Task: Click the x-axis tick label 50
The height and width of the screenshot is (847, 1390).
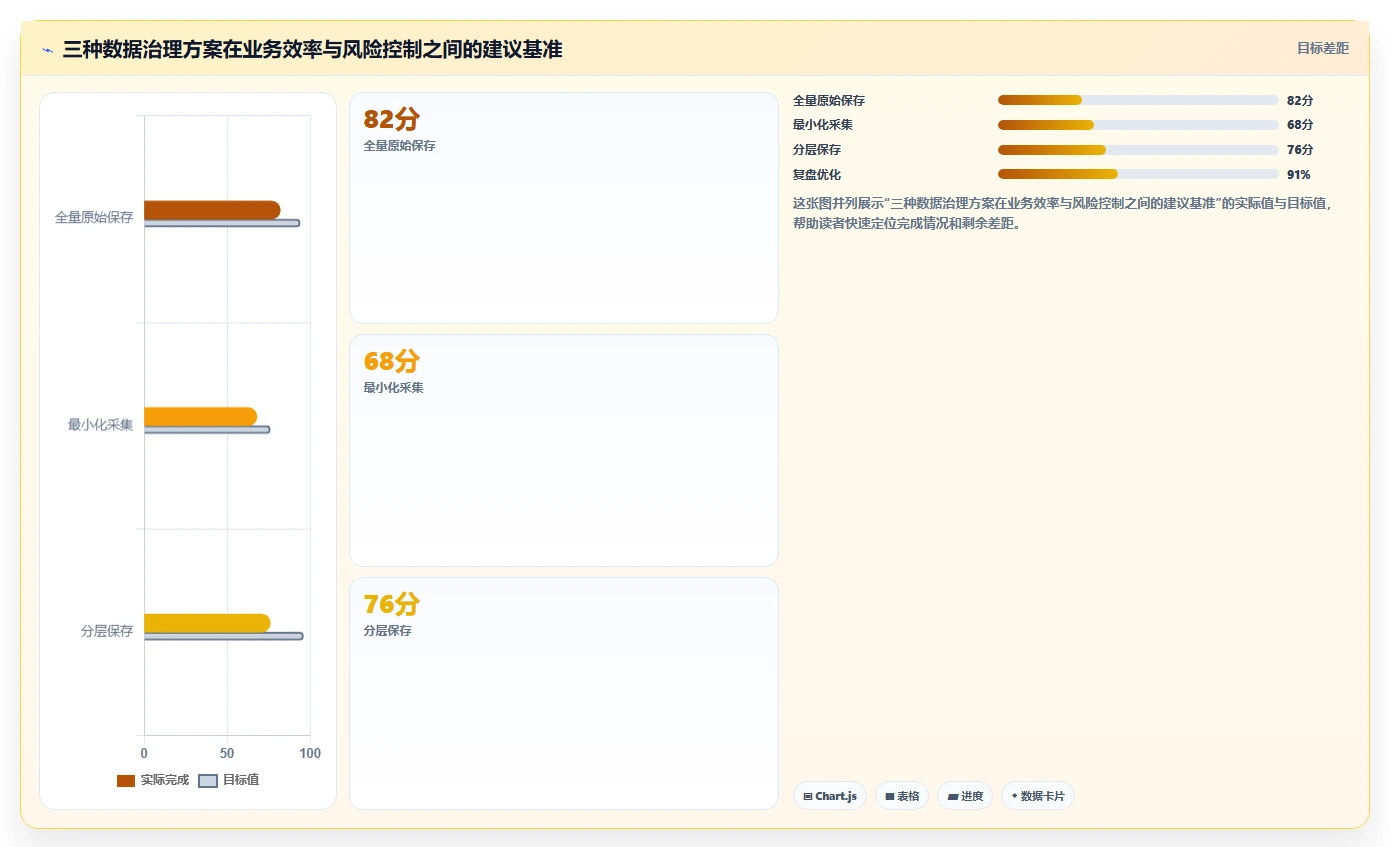Action: click(227, 753)
